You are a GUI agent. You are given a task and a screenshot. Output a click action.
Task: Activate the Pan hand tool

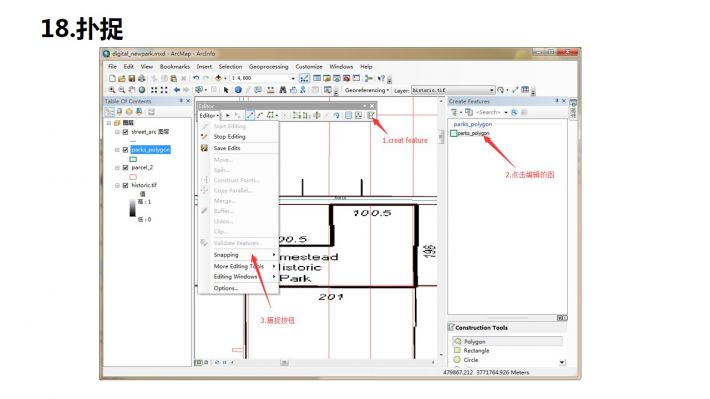click(132, 90)
